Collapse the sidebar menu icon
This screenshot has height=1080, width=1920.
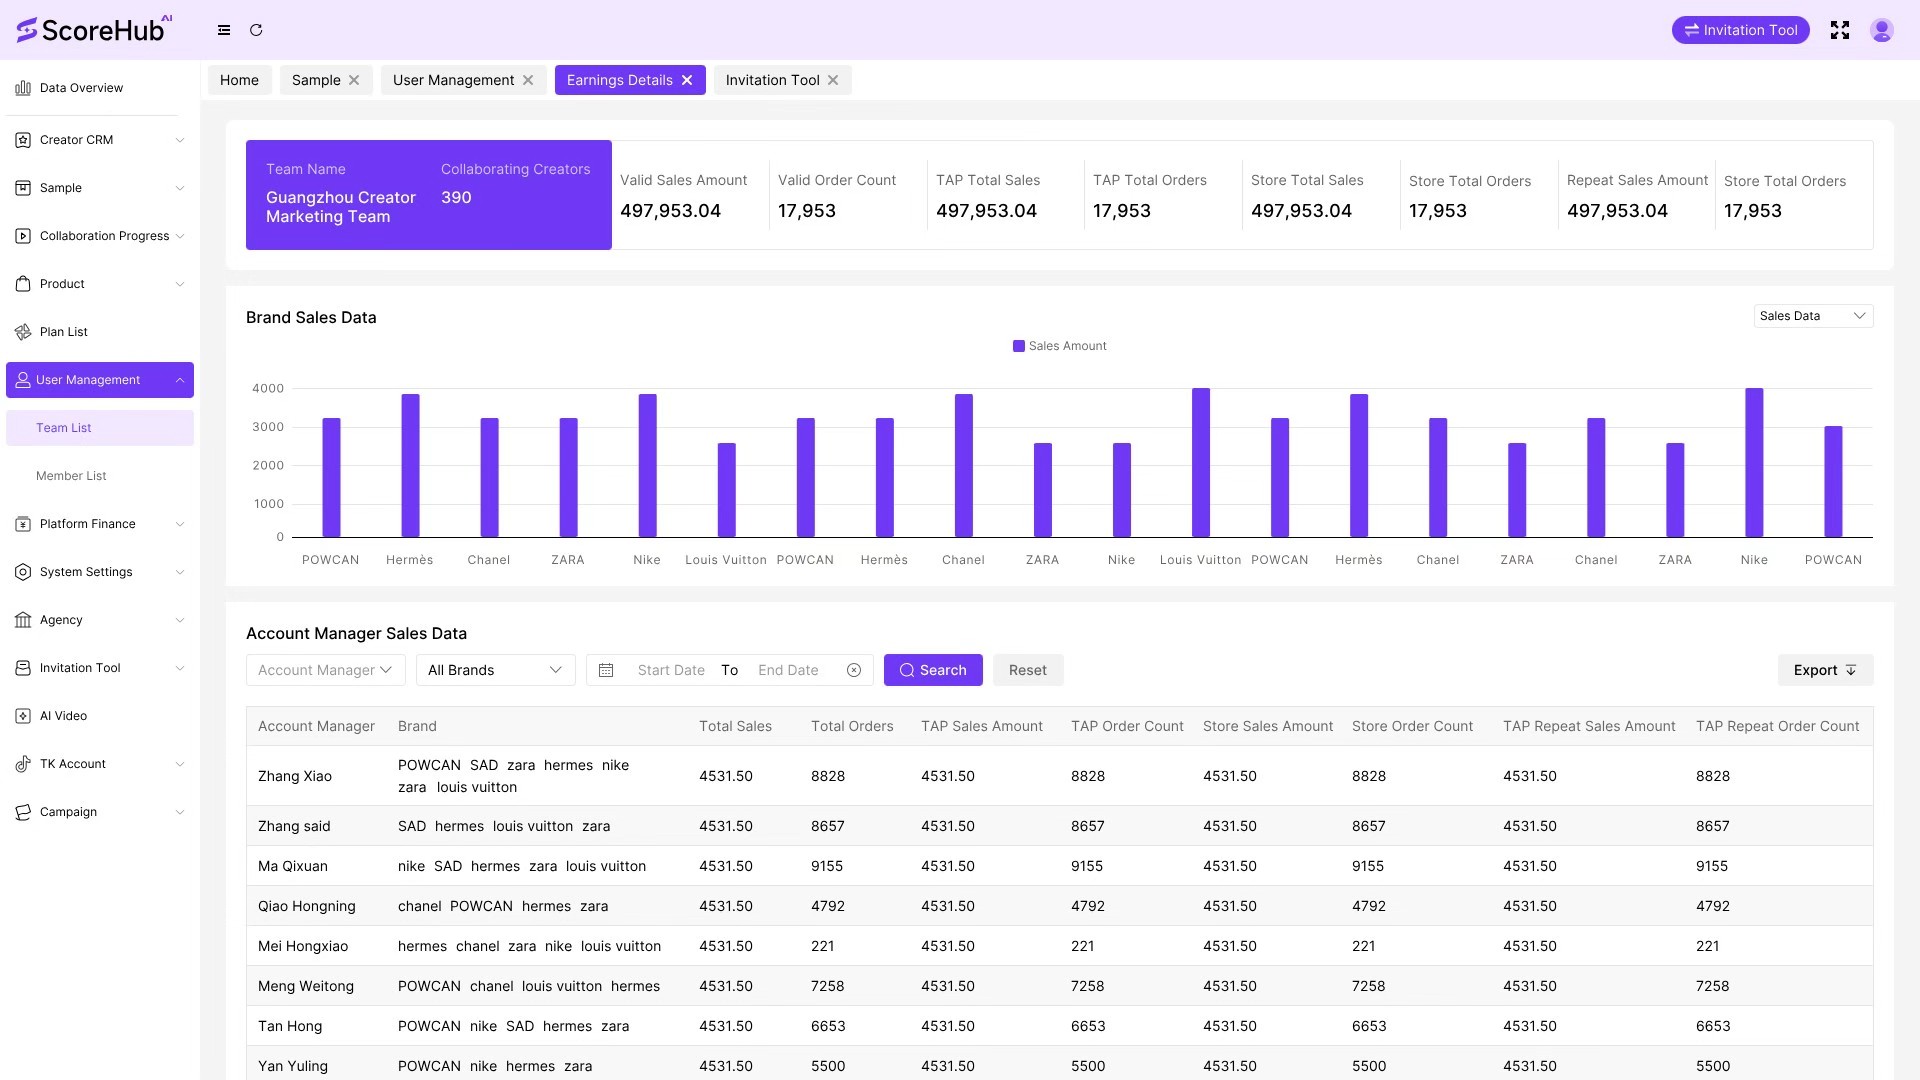point(224,30)
